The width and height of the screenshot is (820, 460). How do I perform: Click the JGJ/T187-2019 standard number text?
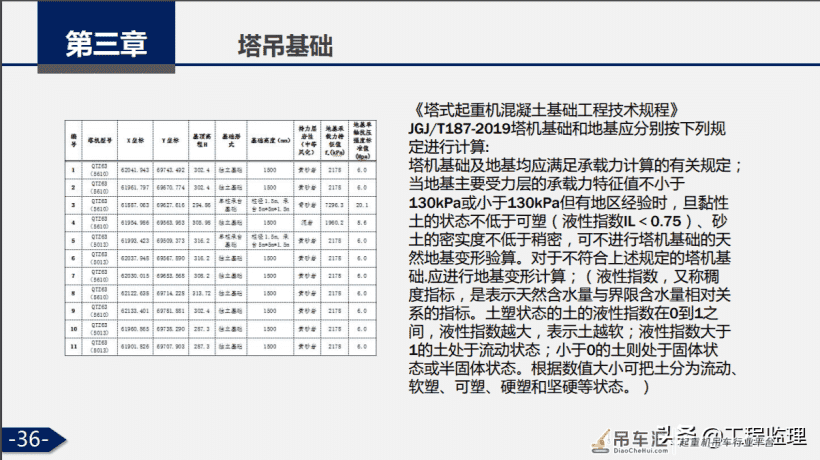point(460,129)
